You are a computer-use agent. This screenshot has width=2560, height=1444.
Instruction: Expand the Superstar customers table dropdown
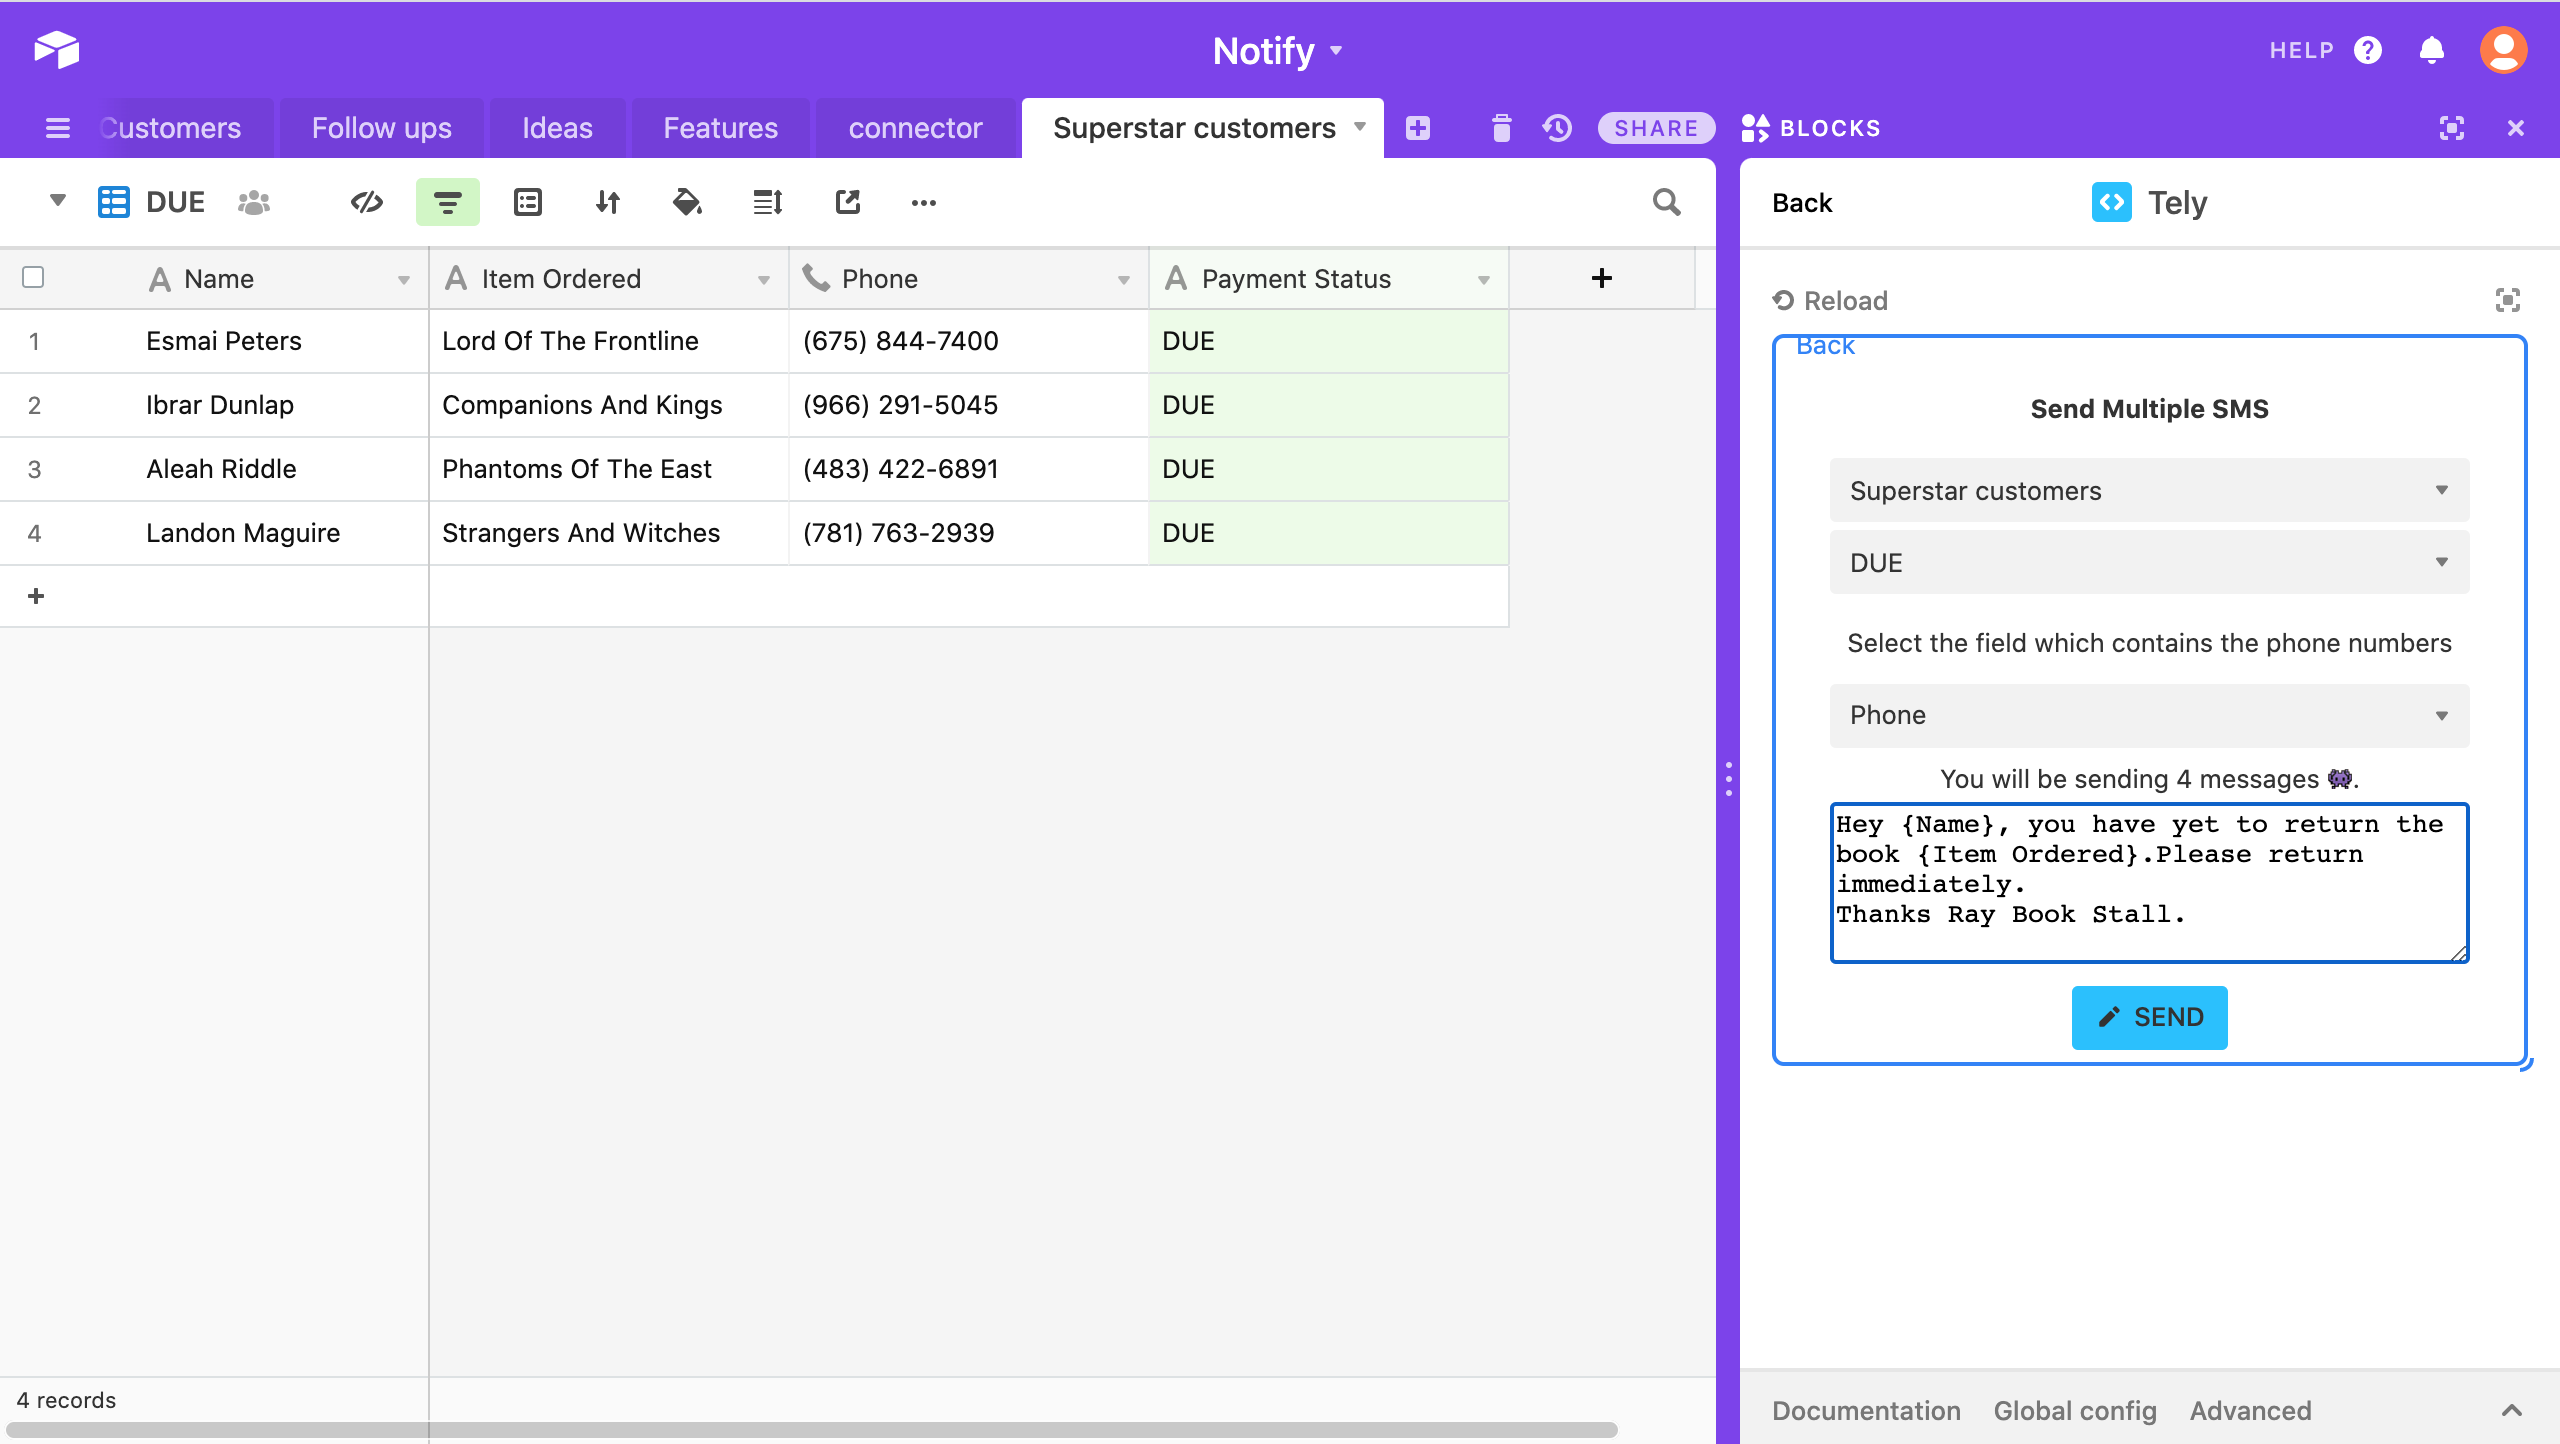(x=2148, y=490)
